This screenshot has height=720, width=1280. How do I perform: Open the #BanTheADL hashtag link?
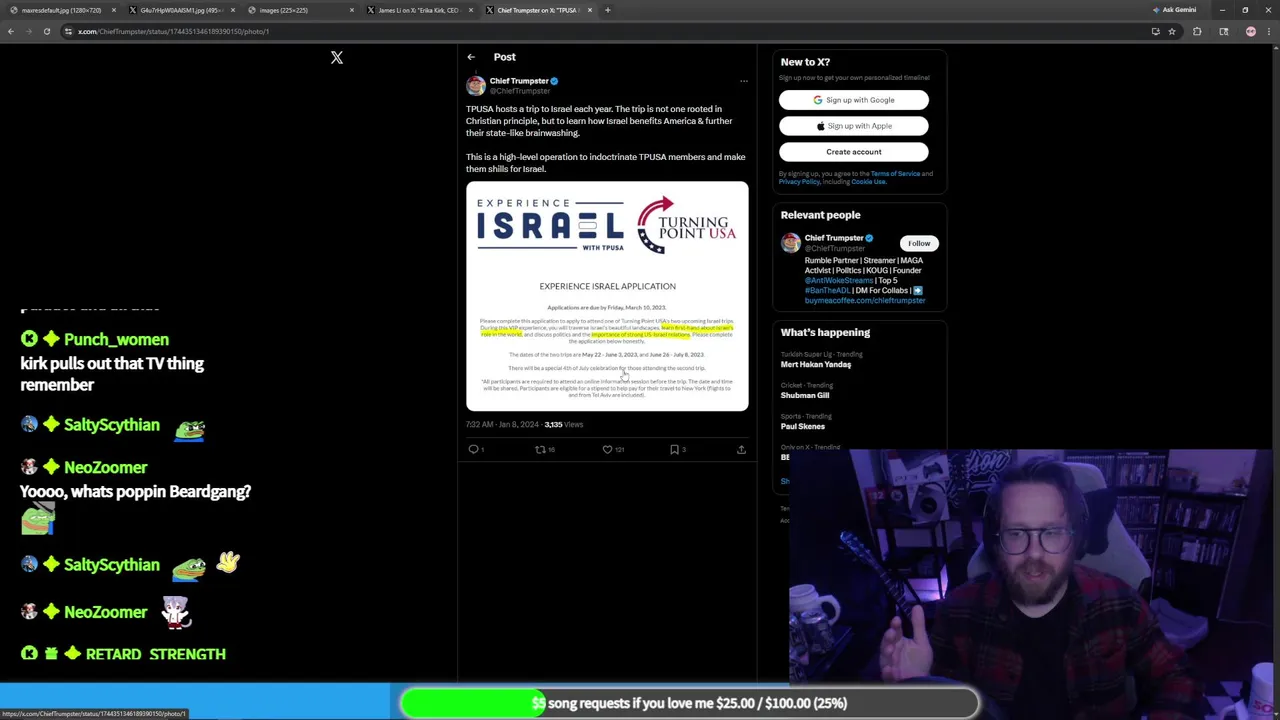pos(828,291)
